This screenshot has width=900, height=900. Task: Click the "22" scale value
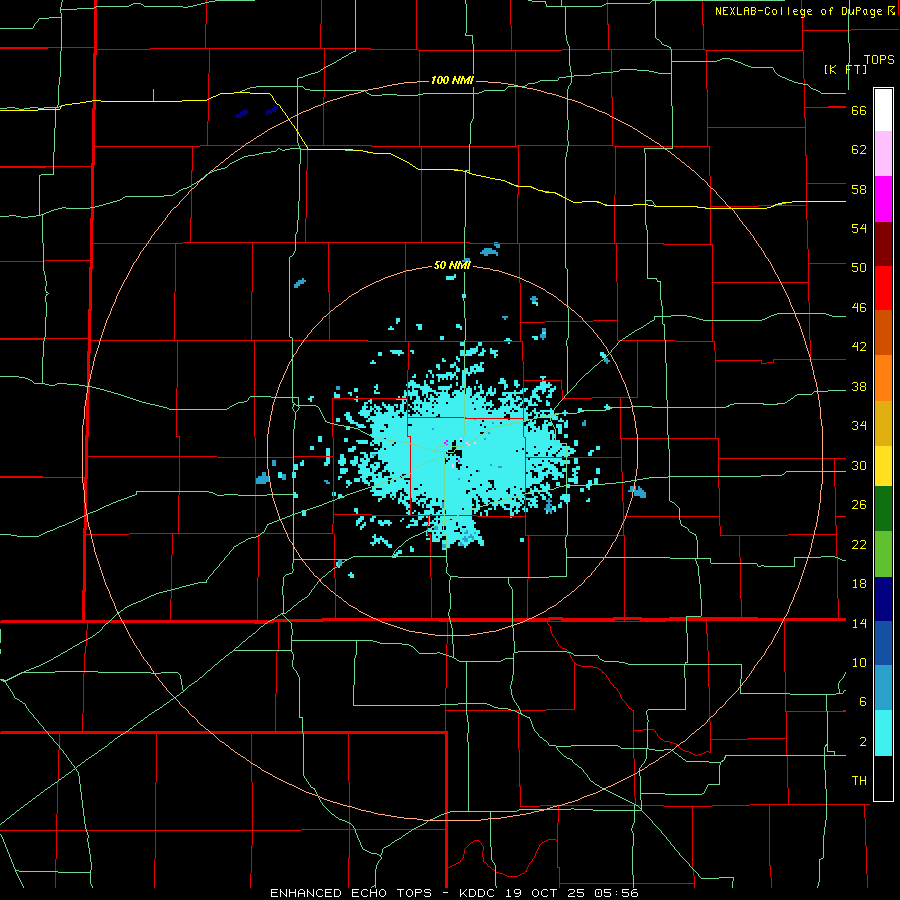(859, 544)
